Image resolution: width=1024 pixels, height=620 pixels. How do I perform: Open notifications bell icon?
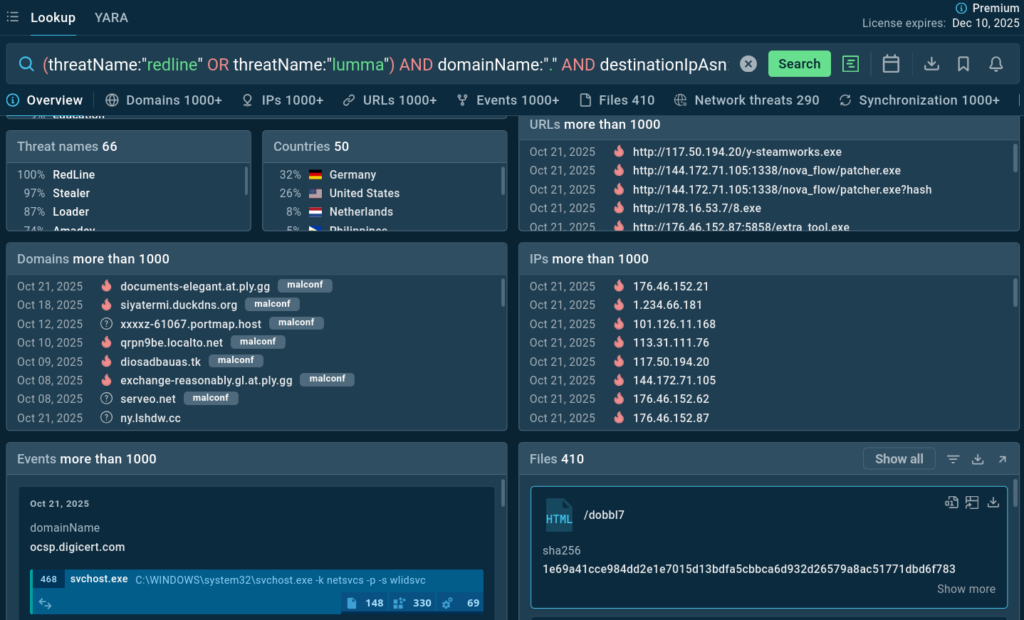pyautogui.click(x=996, y=64)
